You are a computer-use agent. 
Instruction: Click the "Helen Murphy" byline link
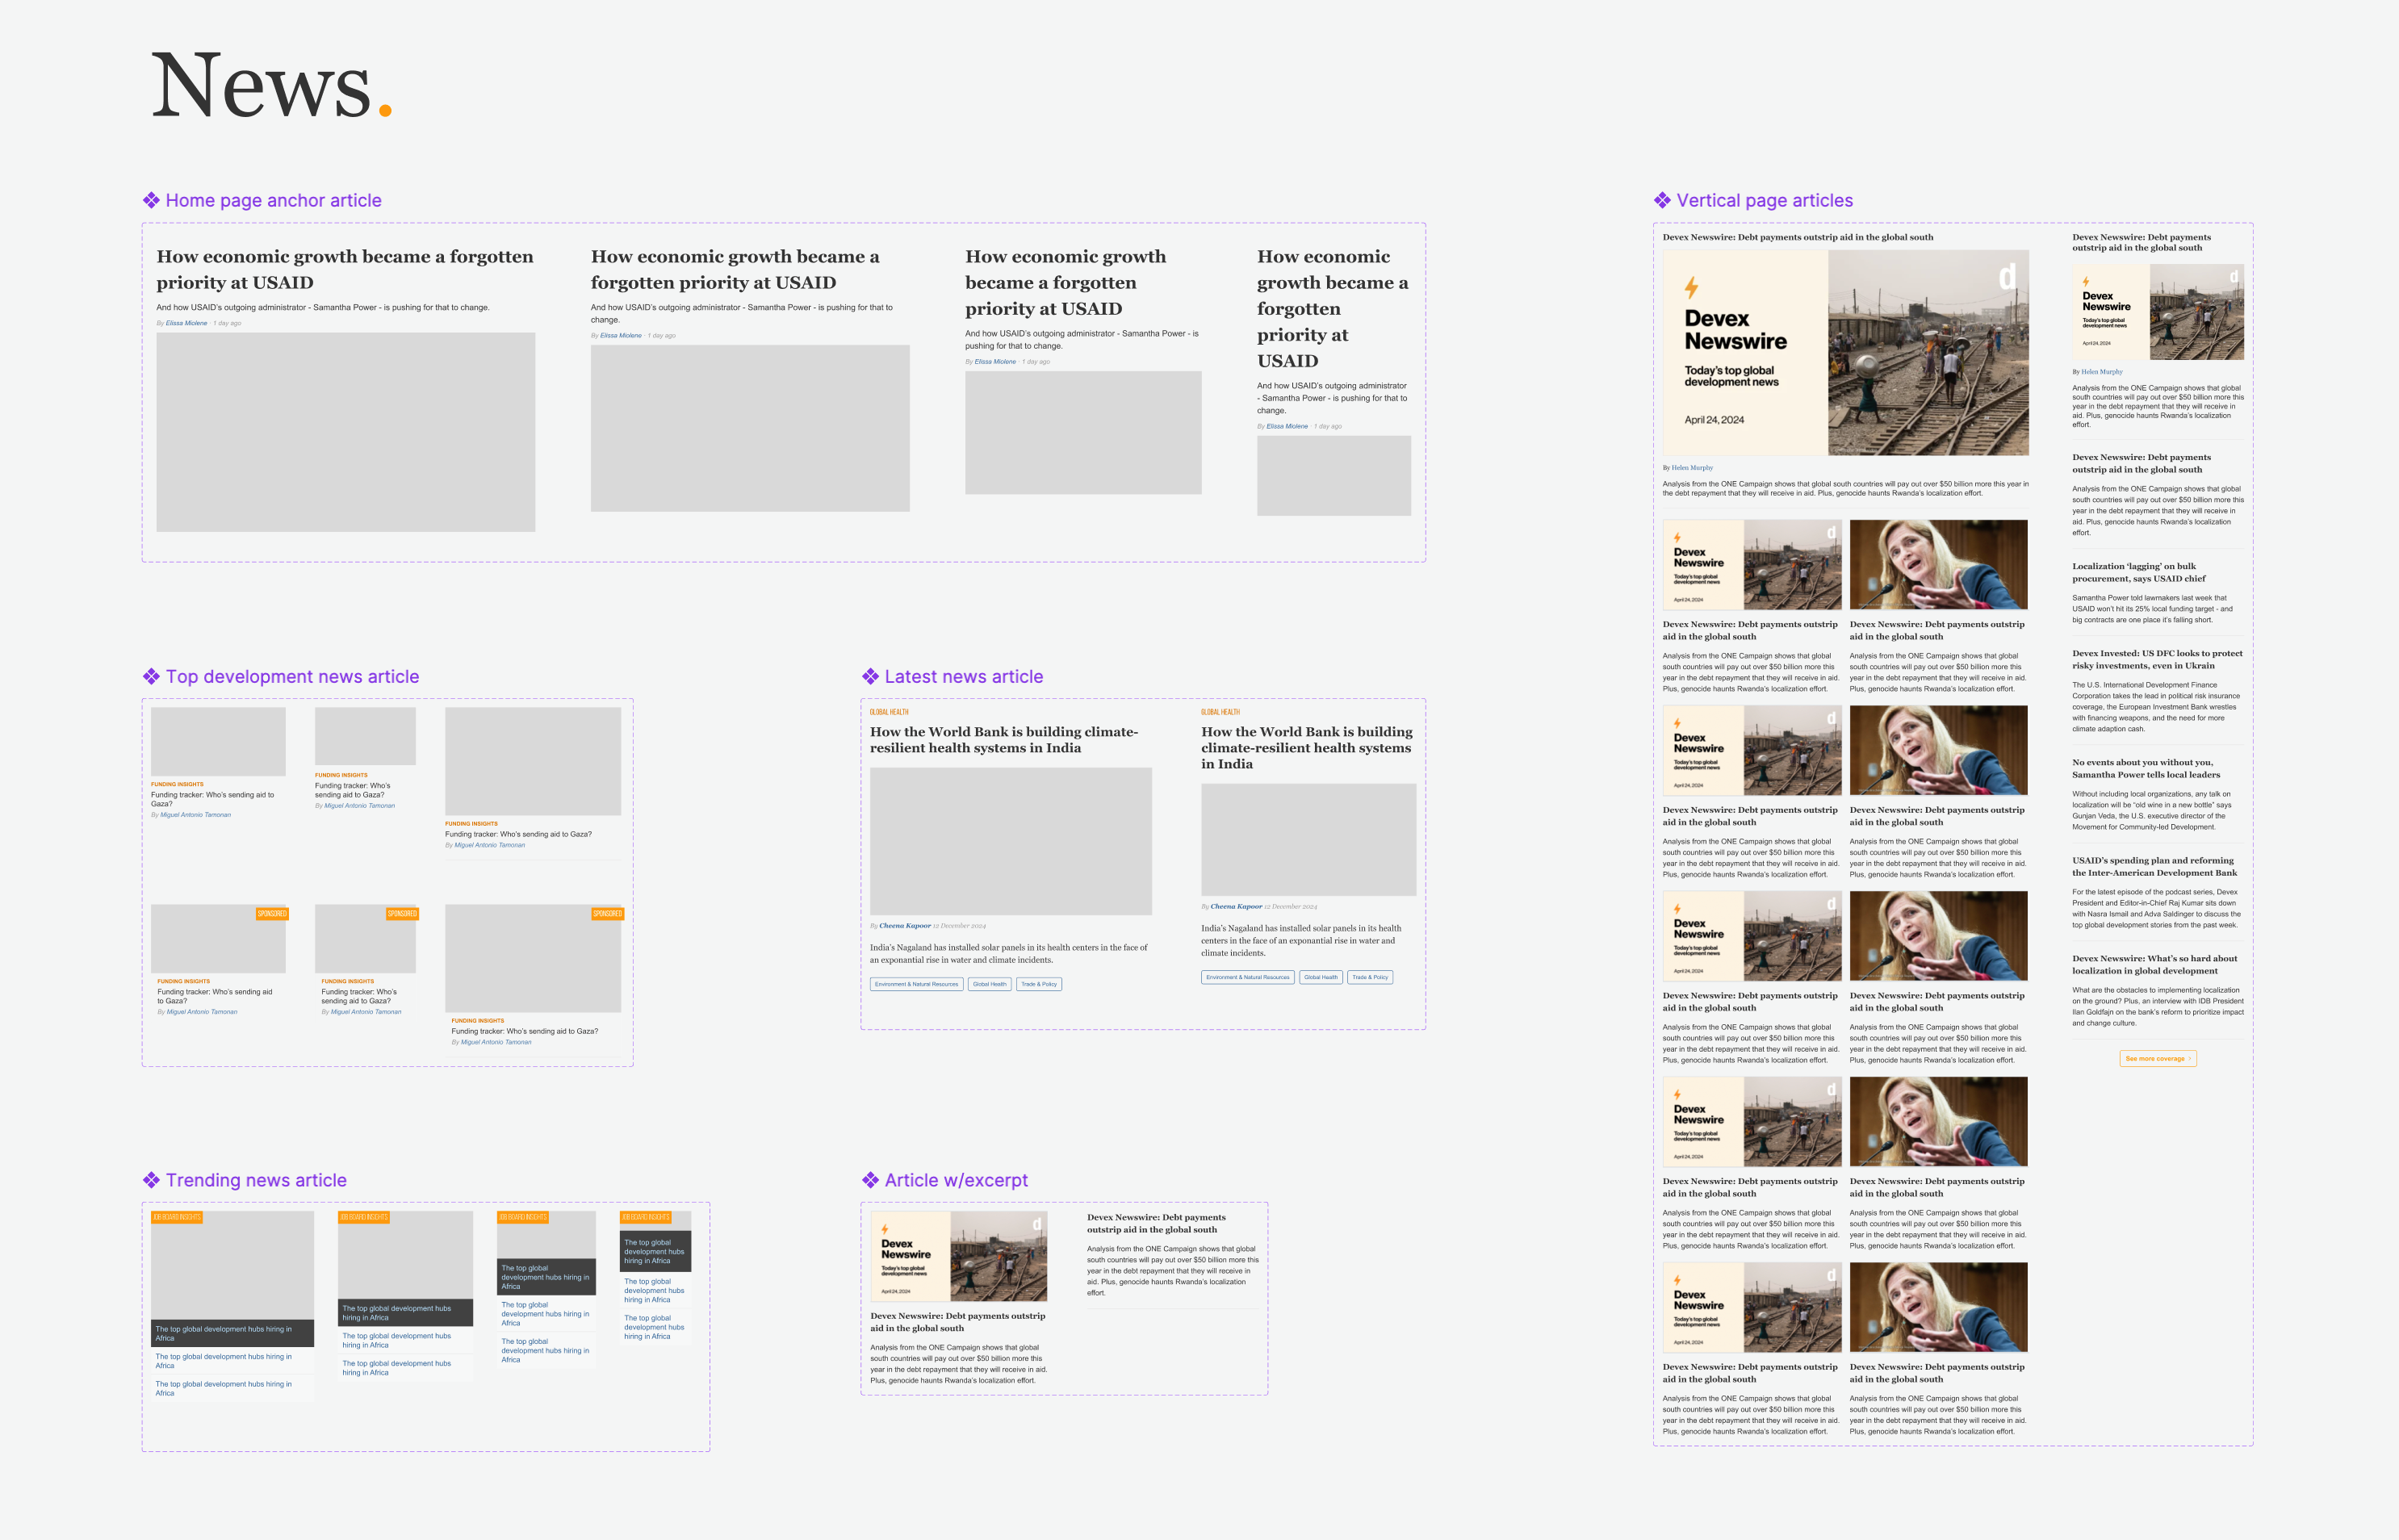tap(1690, 467)
